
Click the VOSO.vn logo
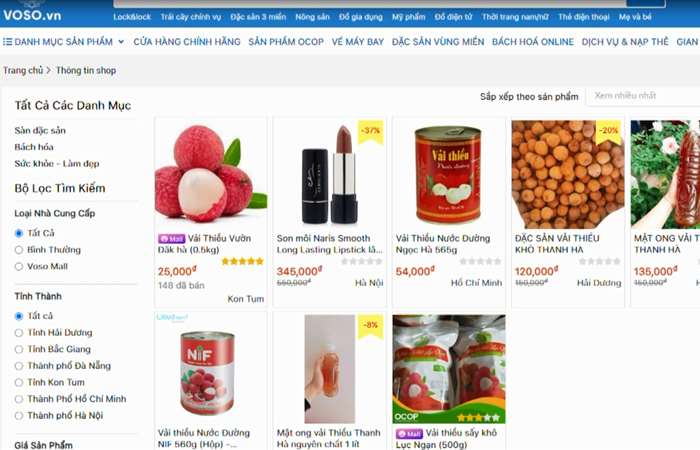[x=32, y=15]
